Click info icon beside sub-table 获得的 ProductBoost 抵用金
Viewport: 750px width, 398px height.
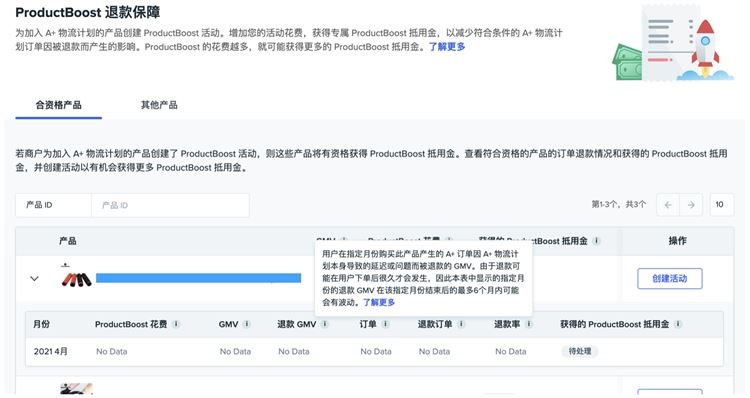(x=678, y=324)
